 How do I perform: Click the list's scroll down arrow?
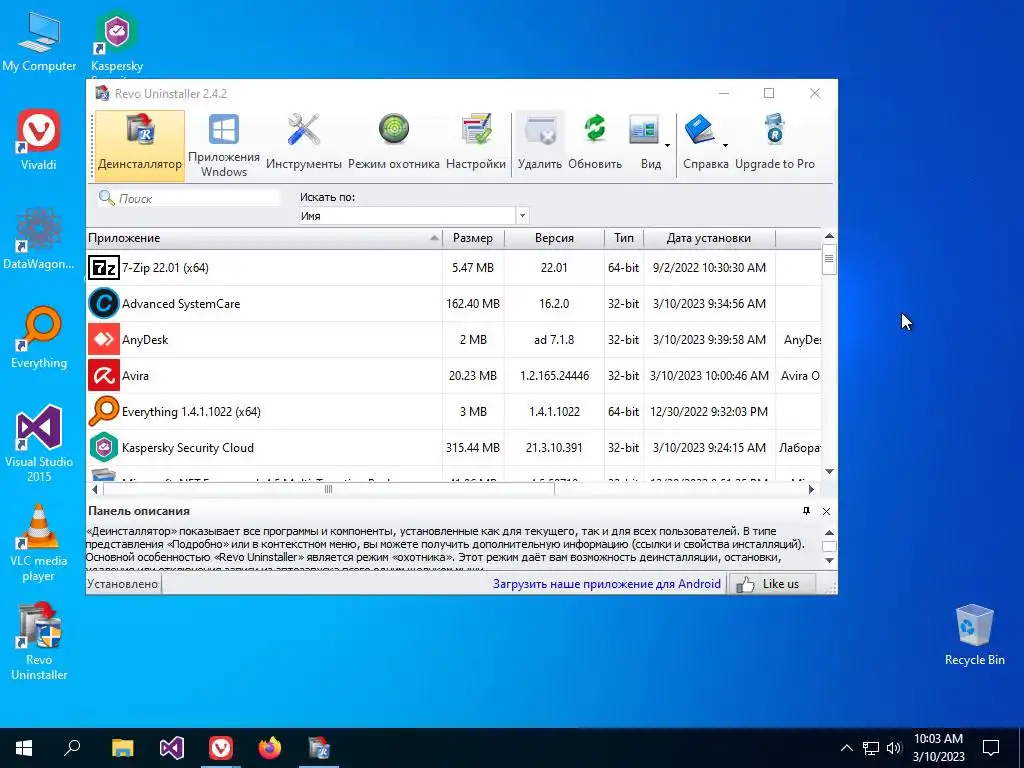[829, 471]
